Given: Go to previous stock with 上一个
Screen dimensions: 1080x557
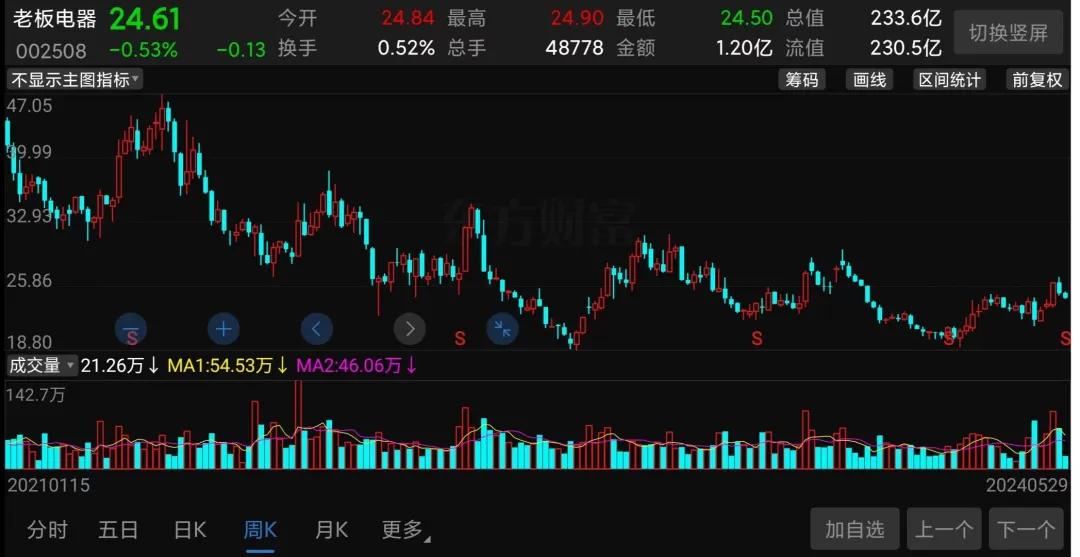Looking at the screenshot, I should coord(944,529).
